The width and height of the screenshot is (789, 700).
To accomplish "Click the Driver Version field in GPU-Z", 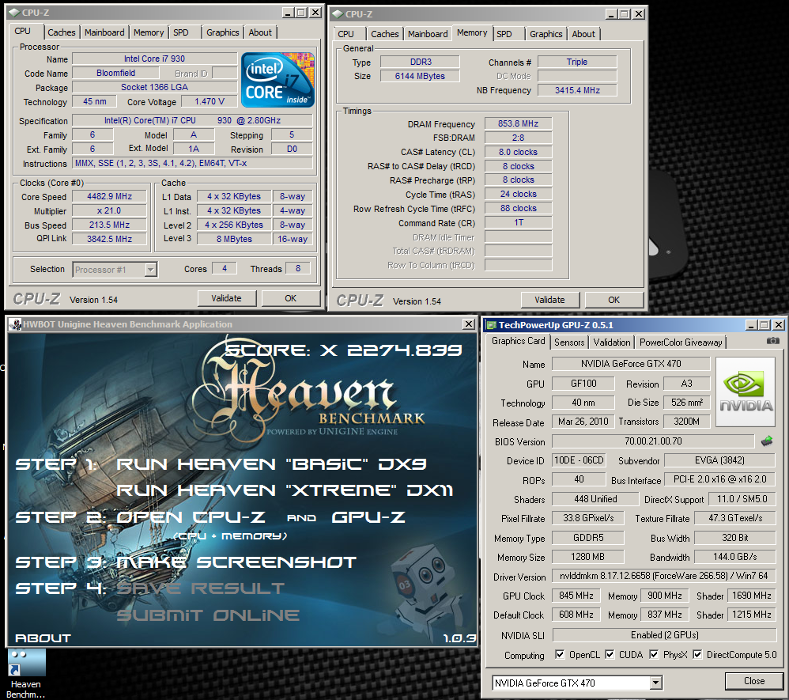I will 664,576.
